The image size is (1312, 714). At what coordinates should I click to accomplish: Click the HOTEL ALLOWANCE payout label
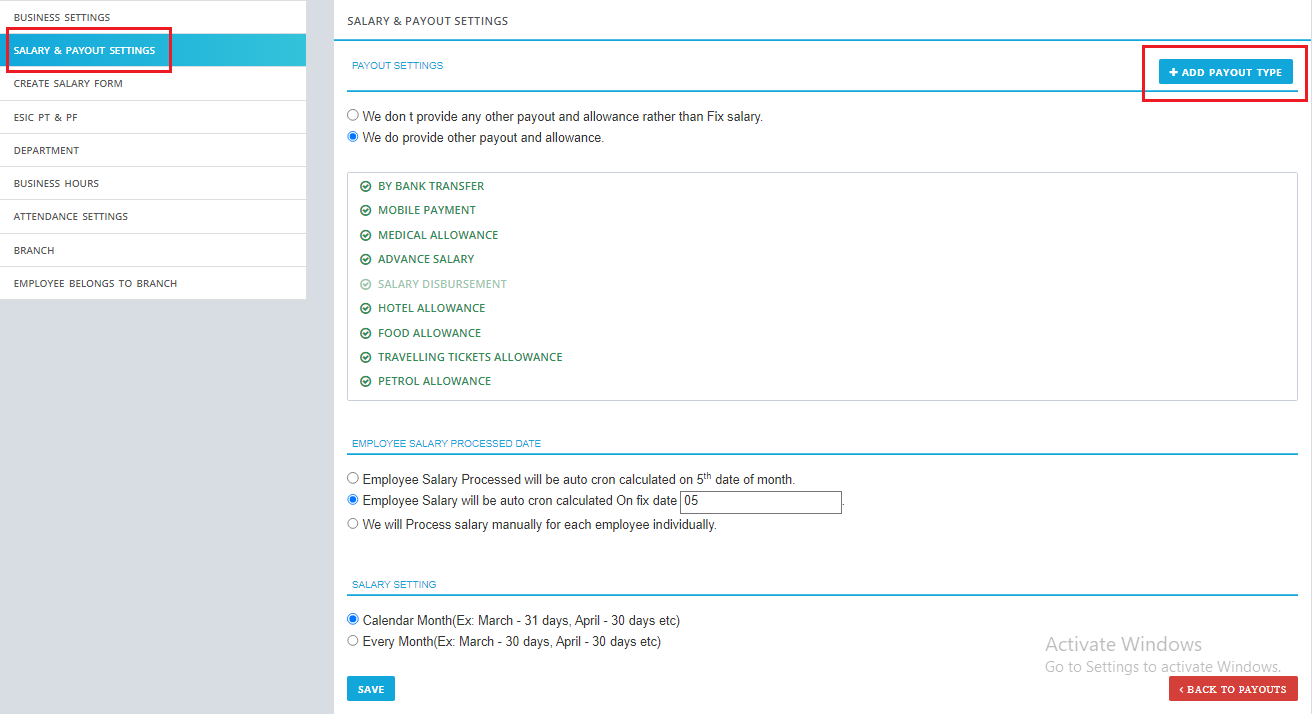(x=432, y=309)
